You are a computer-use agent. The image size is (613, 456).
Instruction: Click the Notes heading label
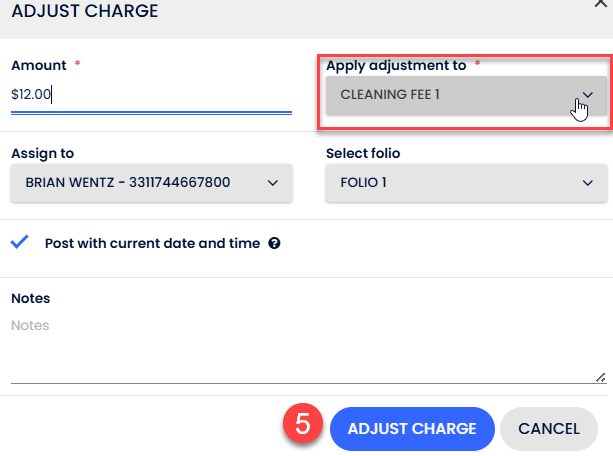[30, 298]
